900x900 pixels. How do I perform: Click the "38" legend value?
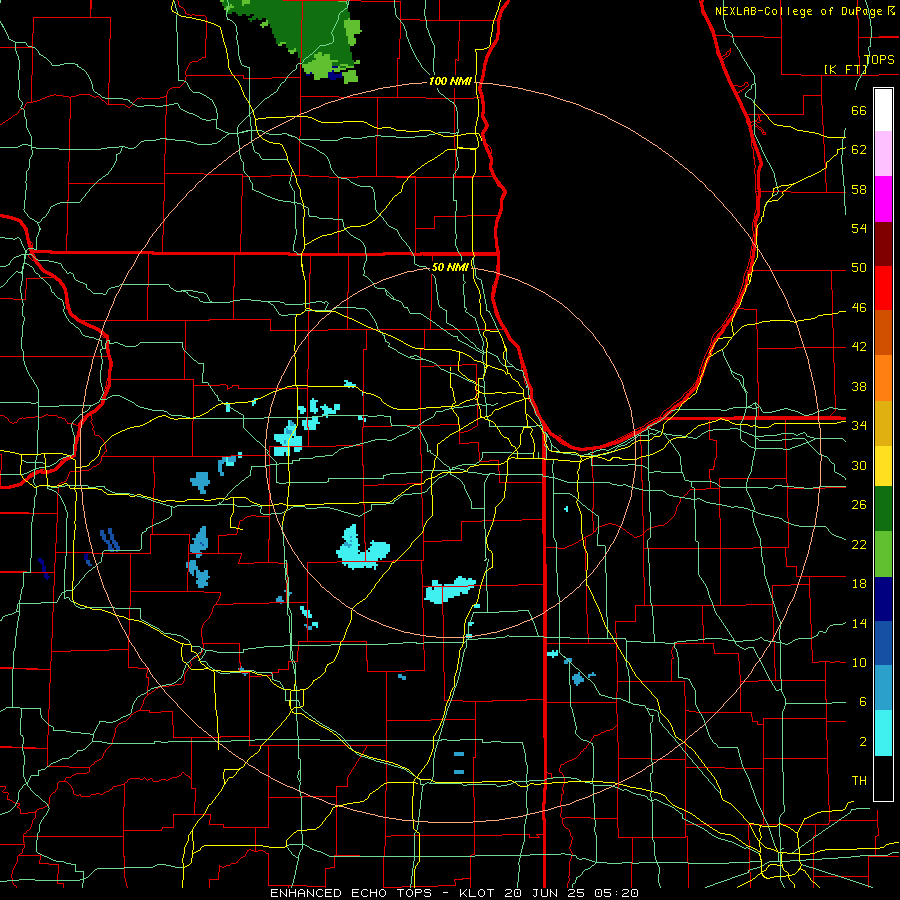pos(859,386)
